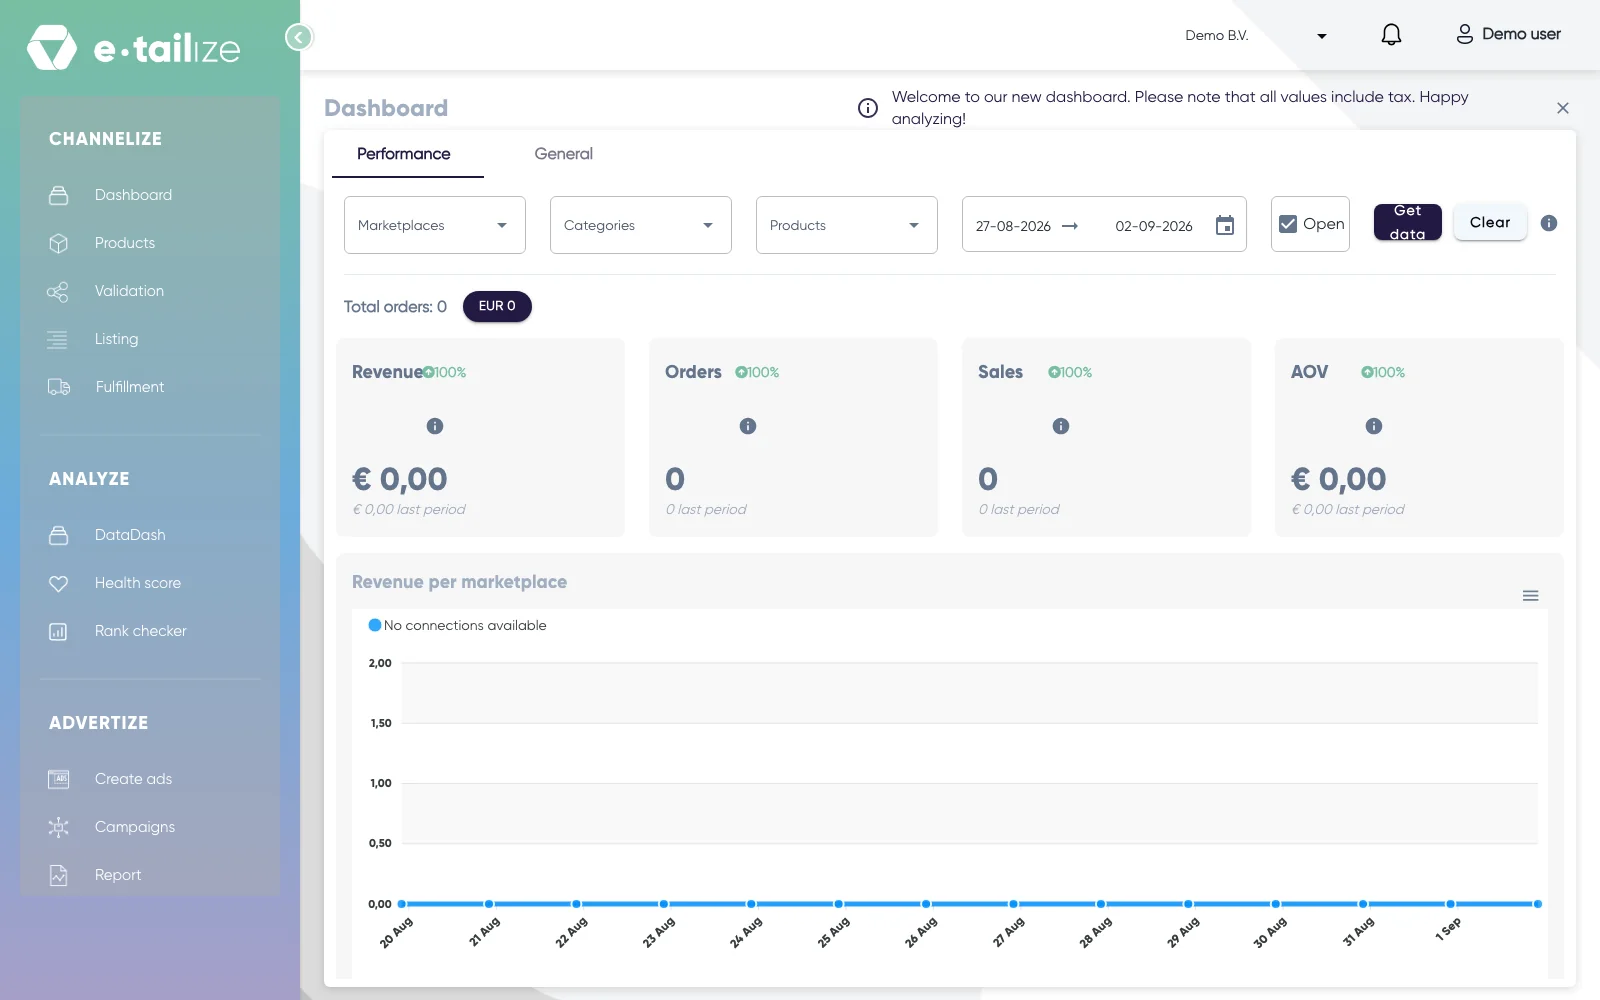Click the Total orders: 0 text
Viewport: 1600px width, 1000px height.
pyautogui.click(x=395, y=307)
